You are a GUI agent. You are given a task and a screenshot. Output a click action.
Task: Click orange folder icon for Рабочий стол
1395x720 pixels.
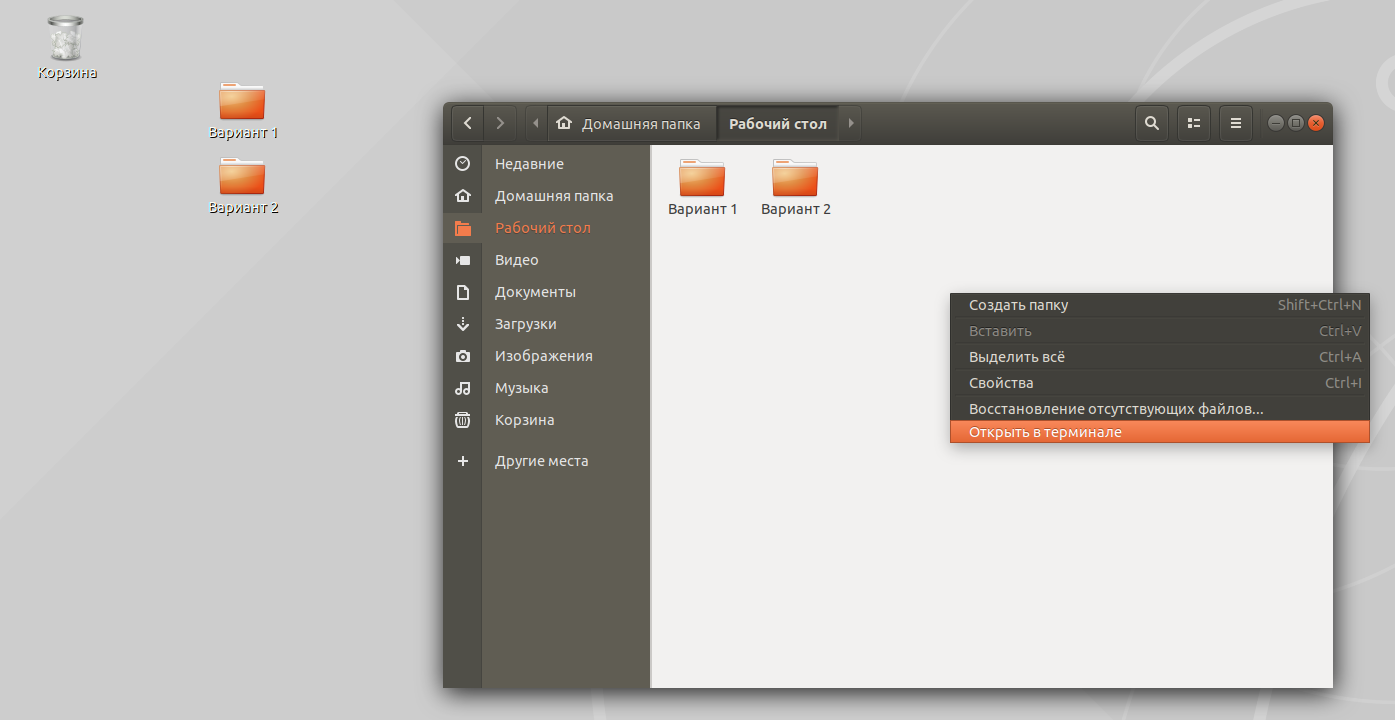tap(462, 228)
